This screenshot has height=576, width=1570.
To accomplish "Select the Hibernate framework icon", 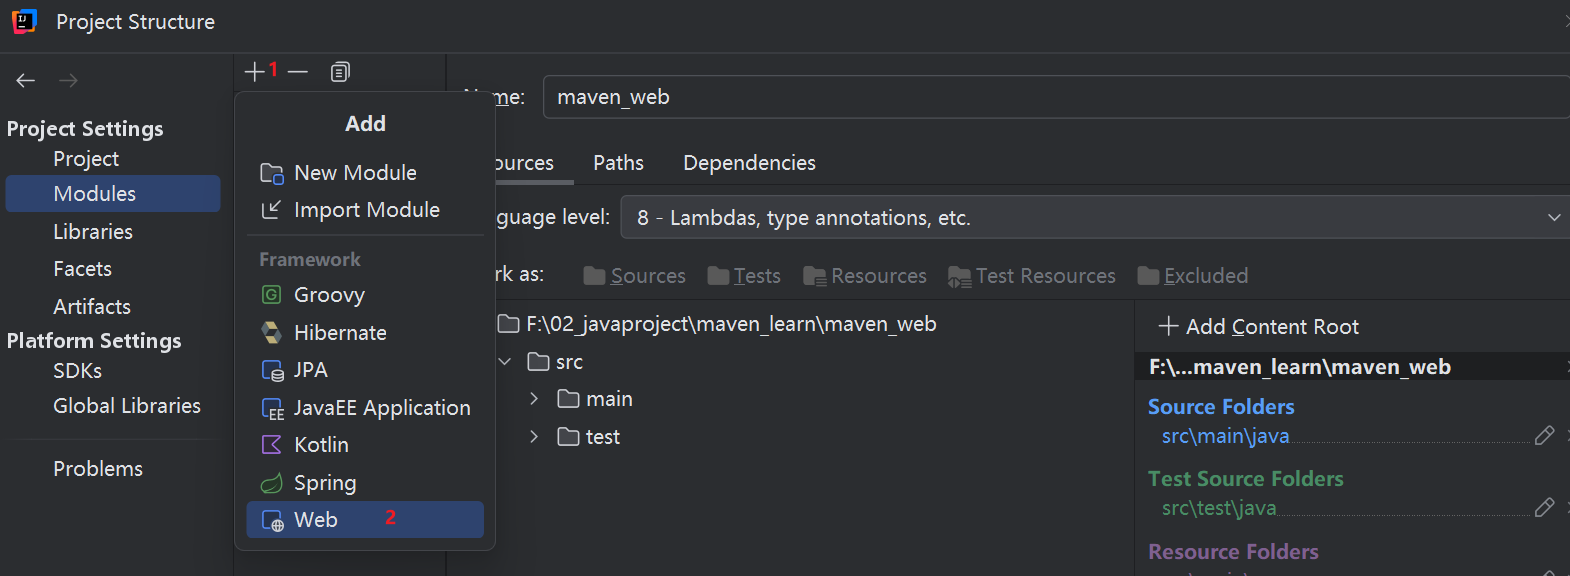I will (x=271, y=332).
